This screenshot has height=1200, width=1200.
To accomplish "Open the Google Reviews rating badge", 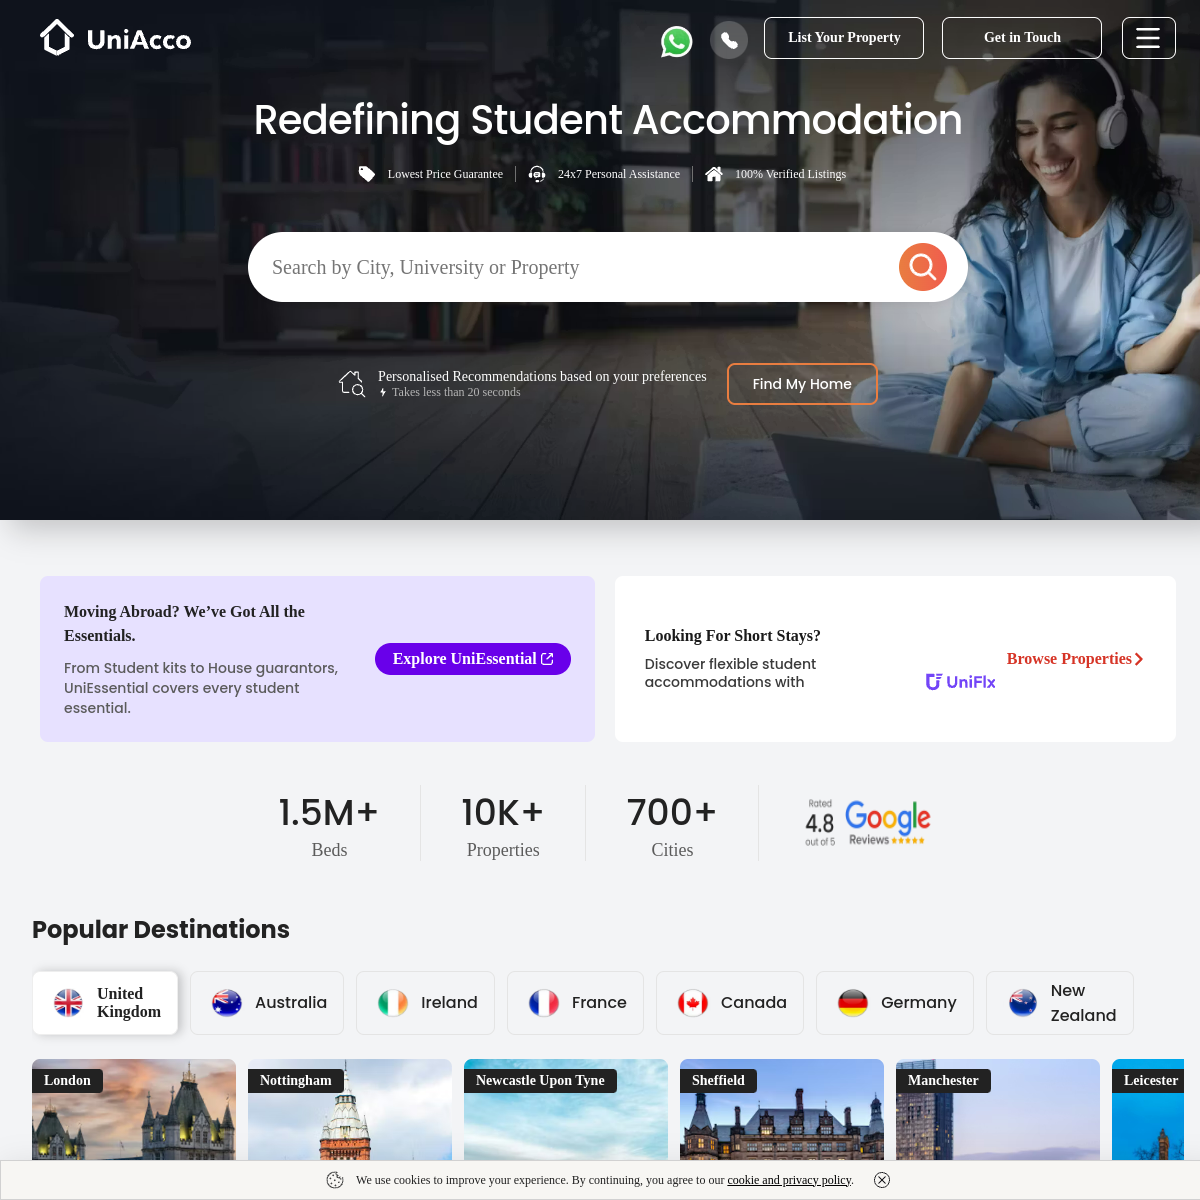I will pyautogui.click(x=867, y=823).
